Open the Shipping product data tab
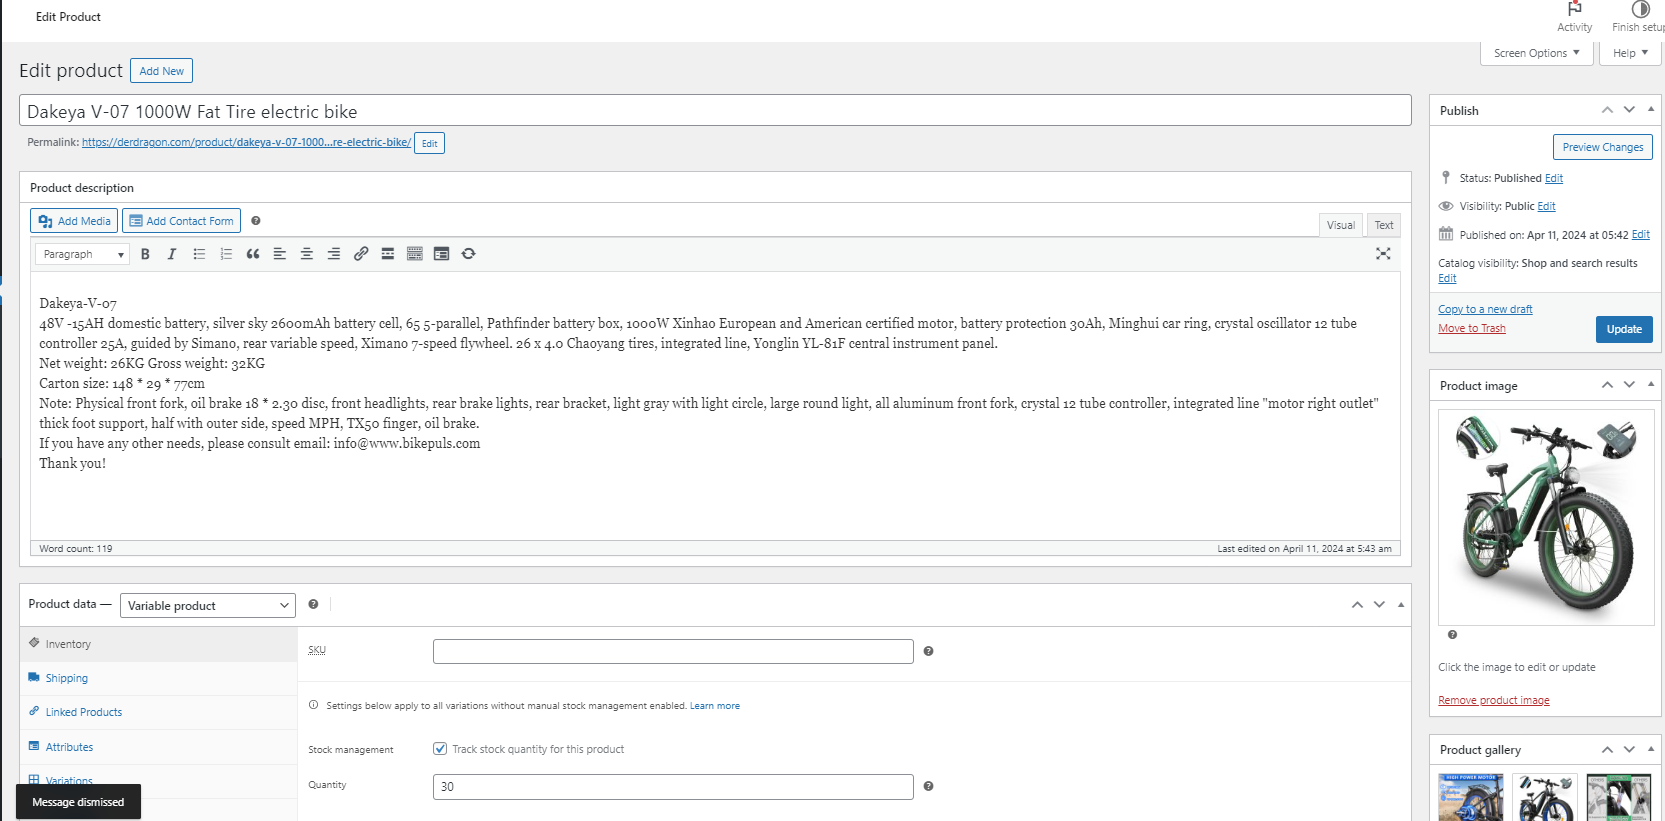 [x=67, y=678]
